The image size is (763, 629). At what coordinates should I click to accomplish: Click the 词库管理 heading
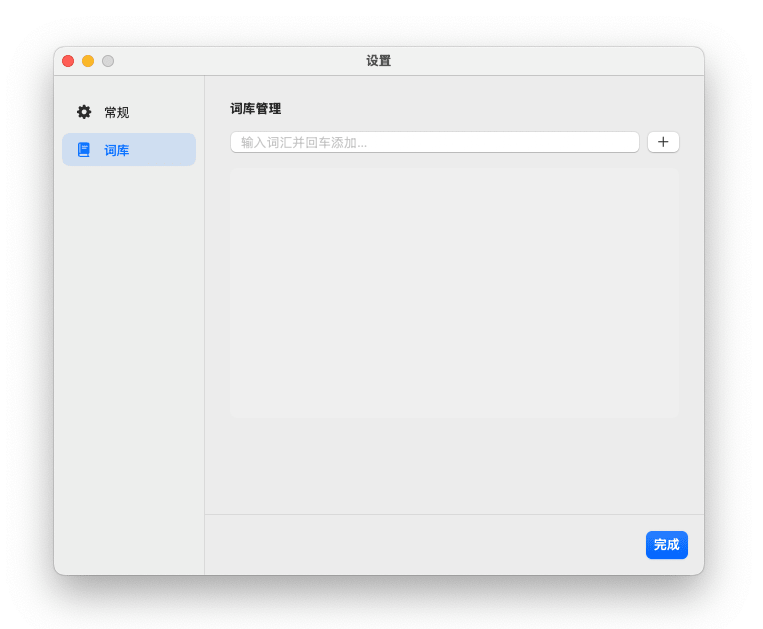tap(255, 109)
